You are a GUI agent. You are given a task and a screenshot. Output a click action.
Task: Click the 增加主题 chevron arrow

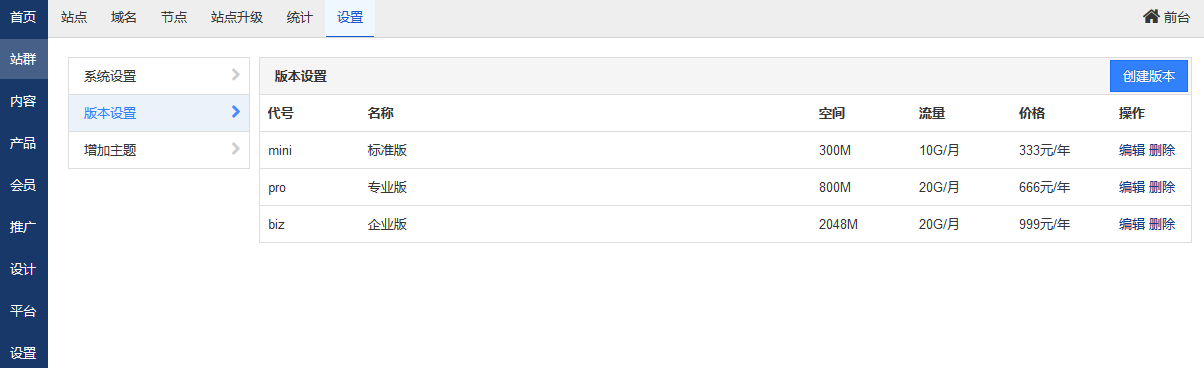[236, 149]
